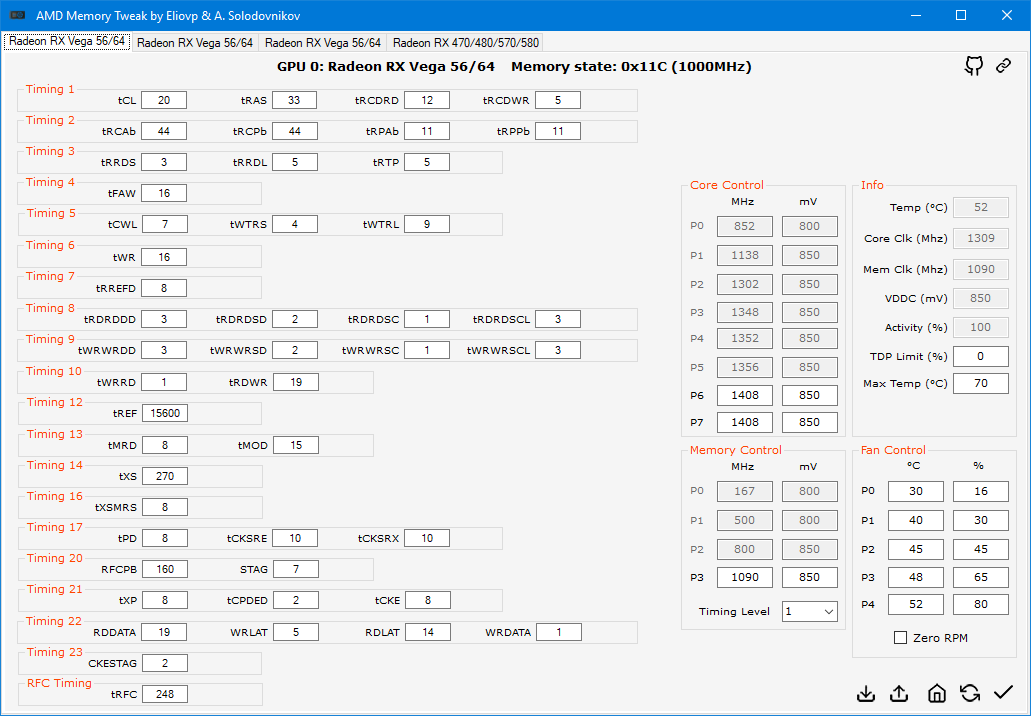The image size is (1031, 716).
Task: Select the first Radeon RX Vega 56/64 tab
Action: [x=67, y=41]
